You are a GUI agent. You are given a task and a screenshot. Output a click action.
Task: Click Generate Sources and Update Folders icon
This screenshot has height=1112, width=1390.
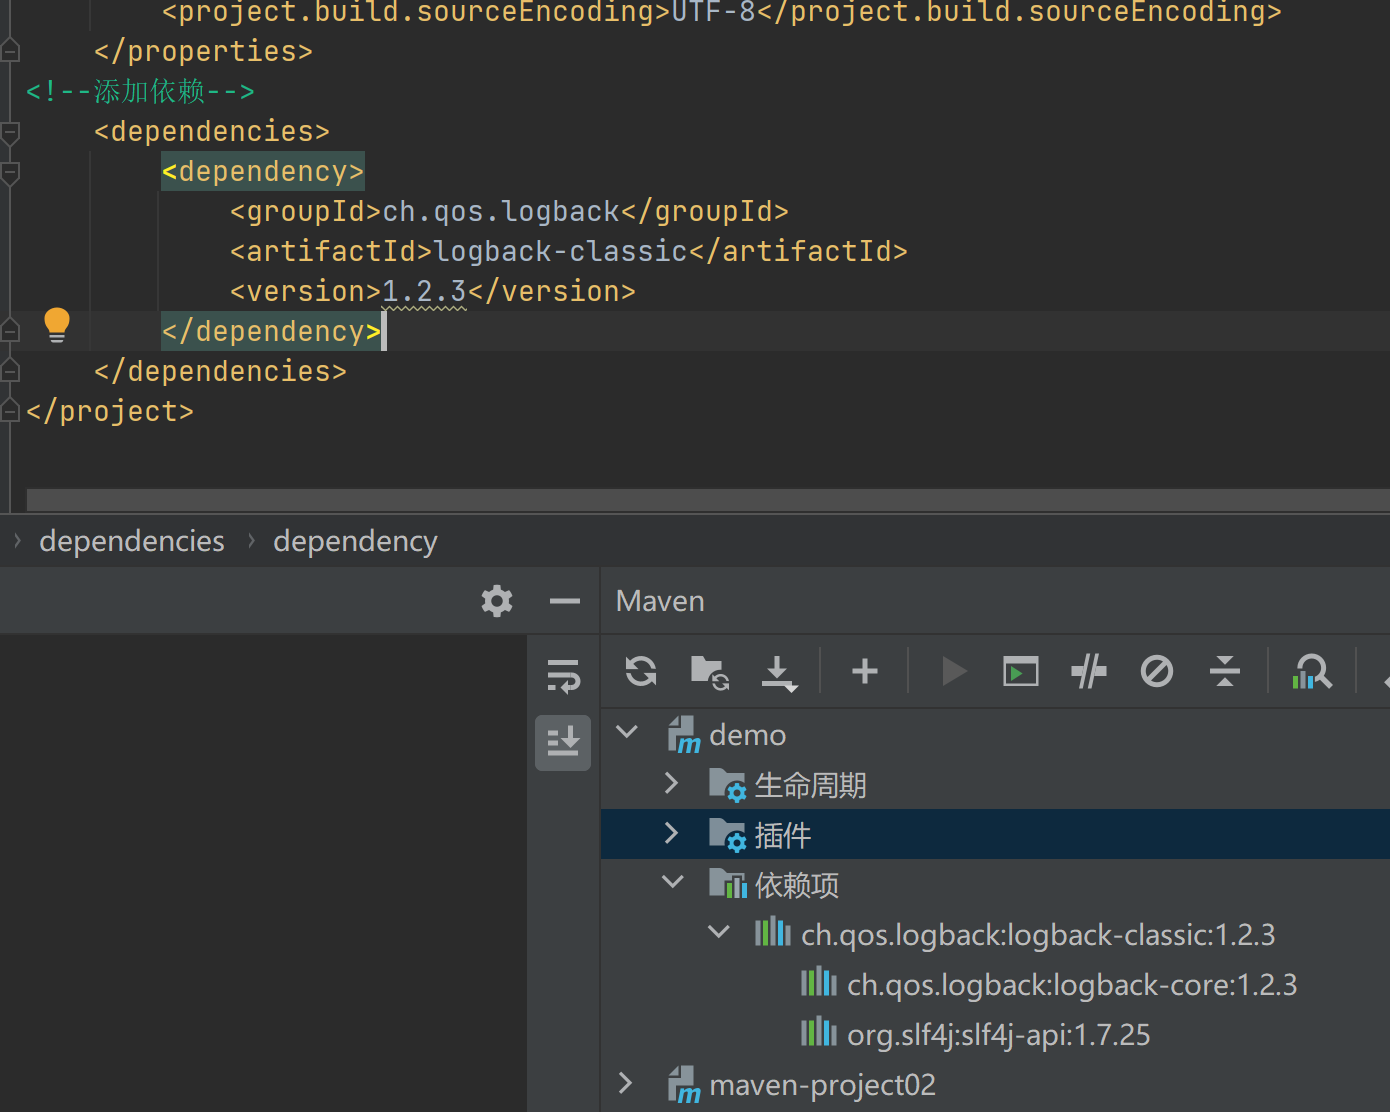pyautogui.click(x=710, y=672)
